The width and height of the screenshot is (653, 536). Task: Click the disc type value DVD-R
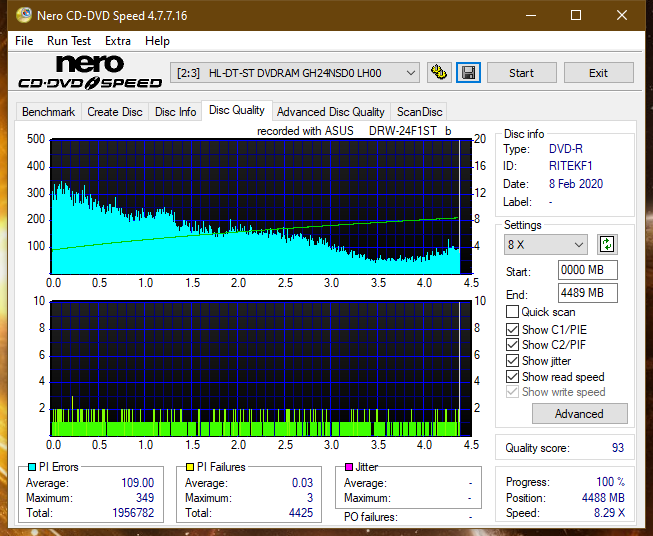(566, 149)
